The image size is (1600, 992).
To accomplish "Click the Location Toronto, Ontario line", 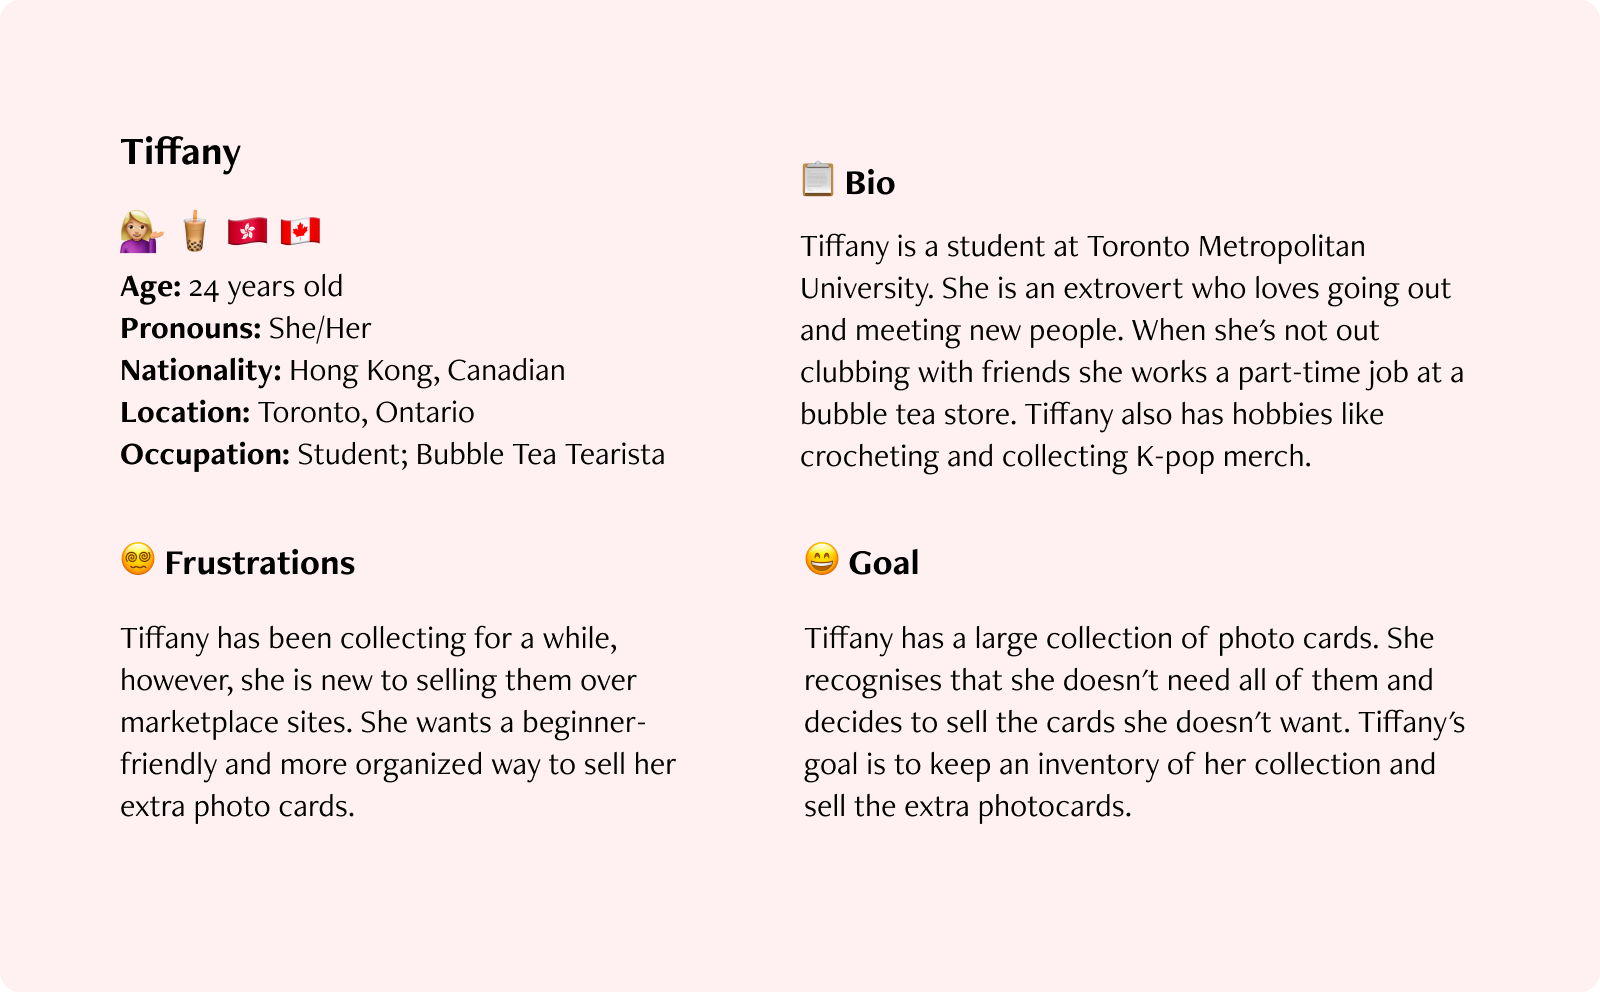I will 298,412.
